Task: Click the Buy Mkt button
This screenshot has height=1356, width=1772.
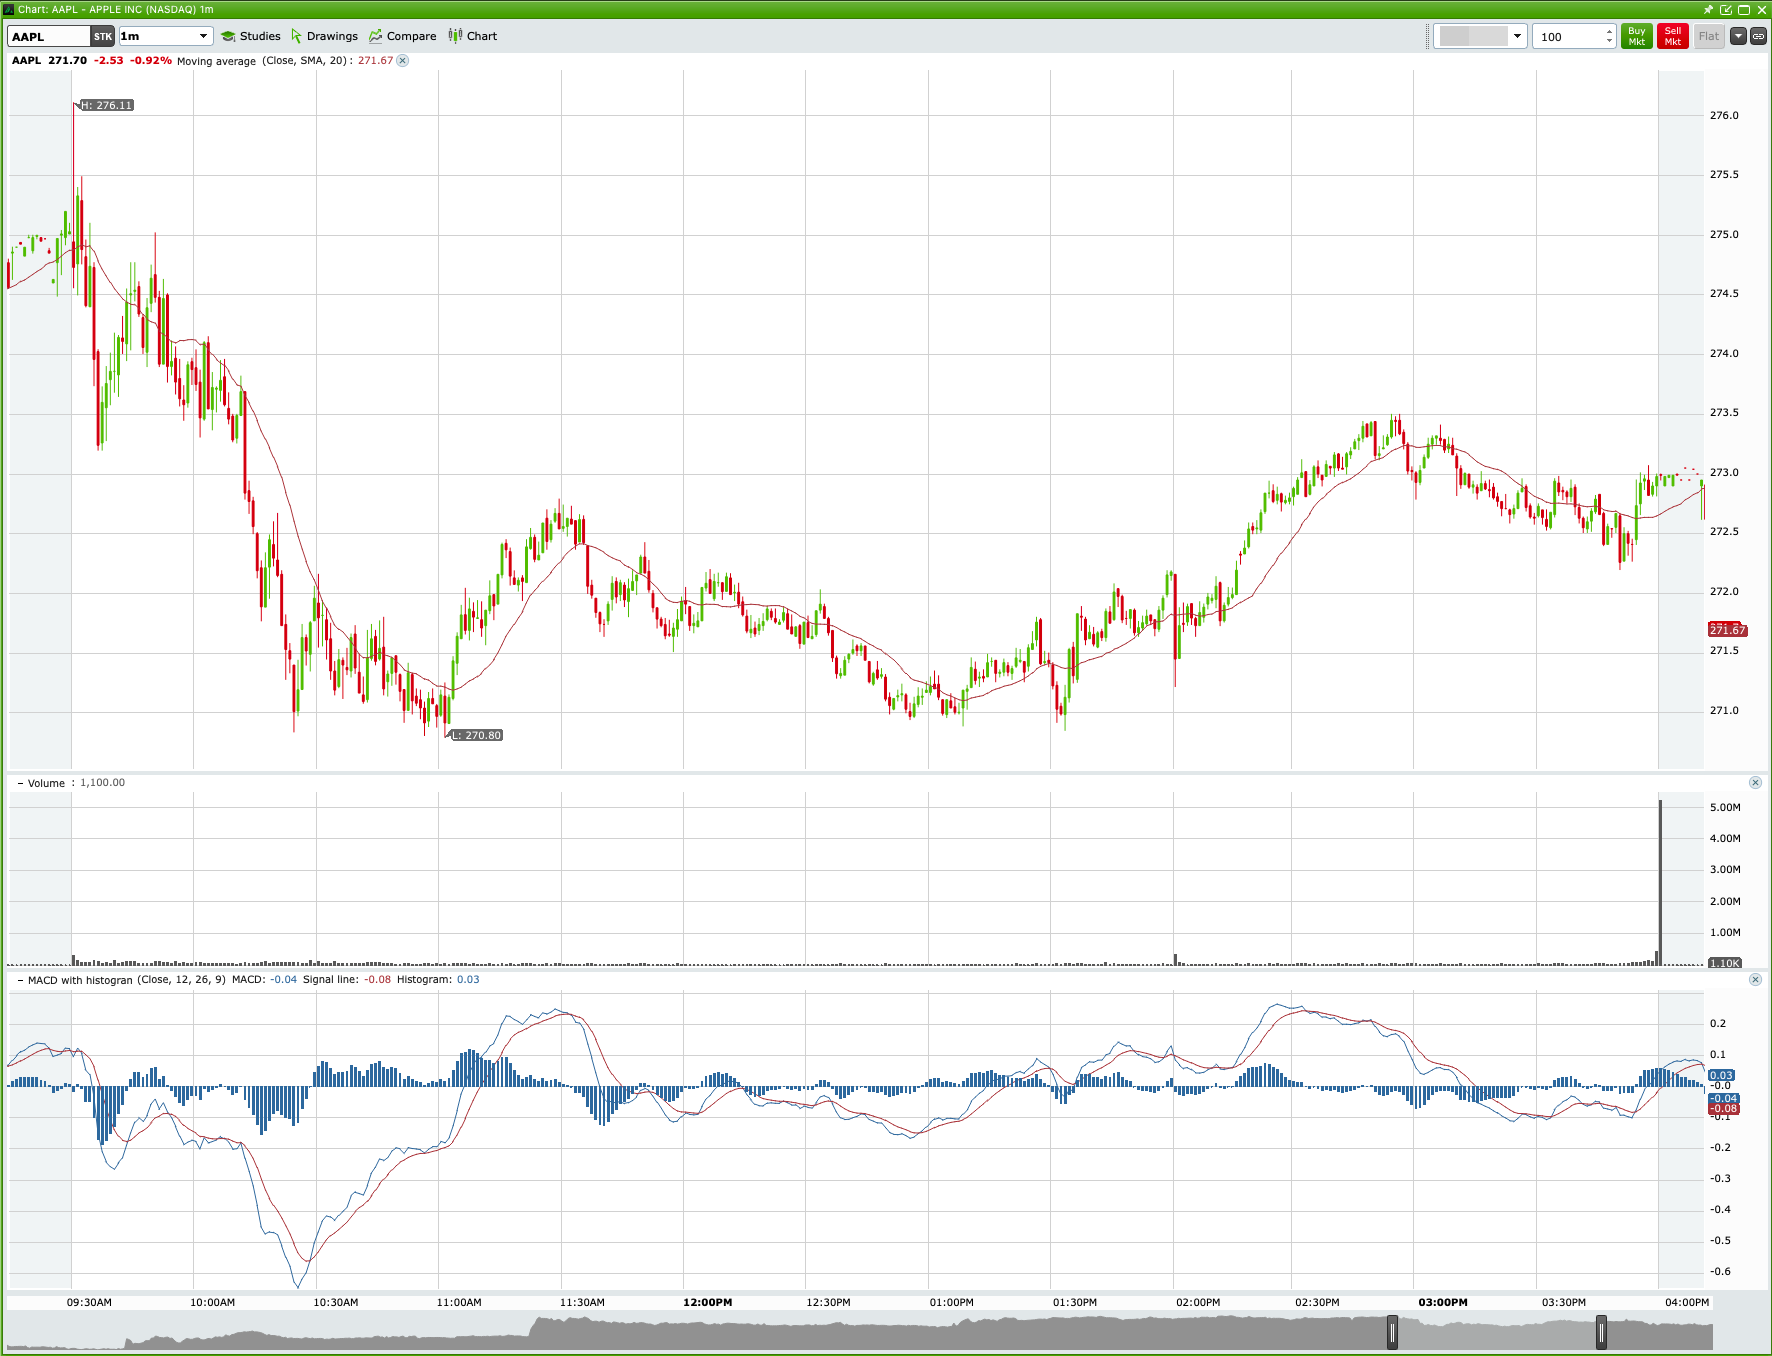Action: [1637, 36]
